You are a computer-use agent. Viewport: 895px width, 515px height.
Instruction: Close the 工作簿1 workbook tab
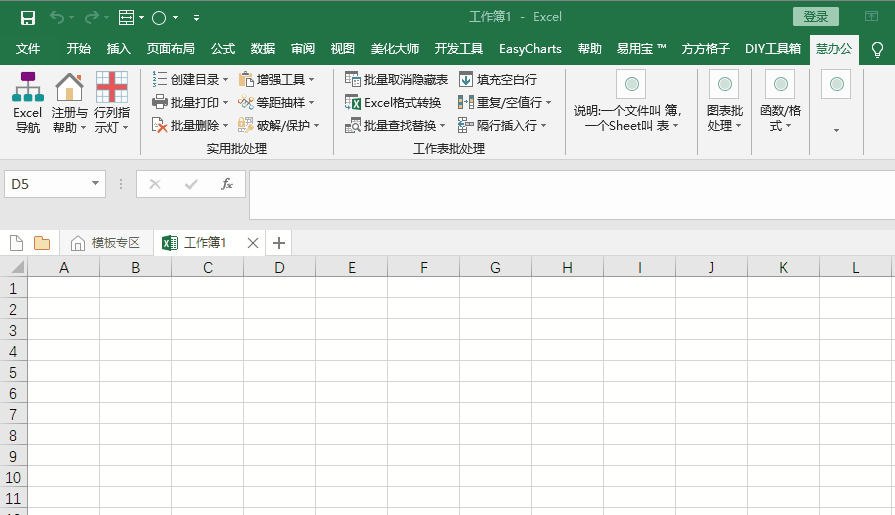(253, 243)
